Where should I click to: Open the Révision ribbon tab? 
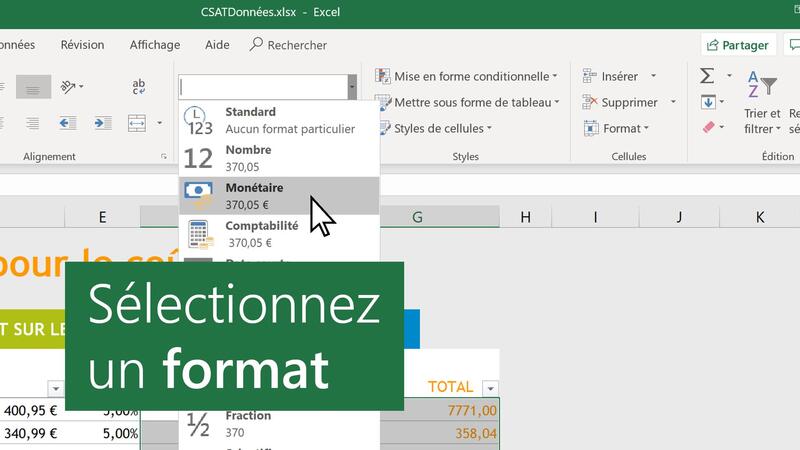click(82, 45)
